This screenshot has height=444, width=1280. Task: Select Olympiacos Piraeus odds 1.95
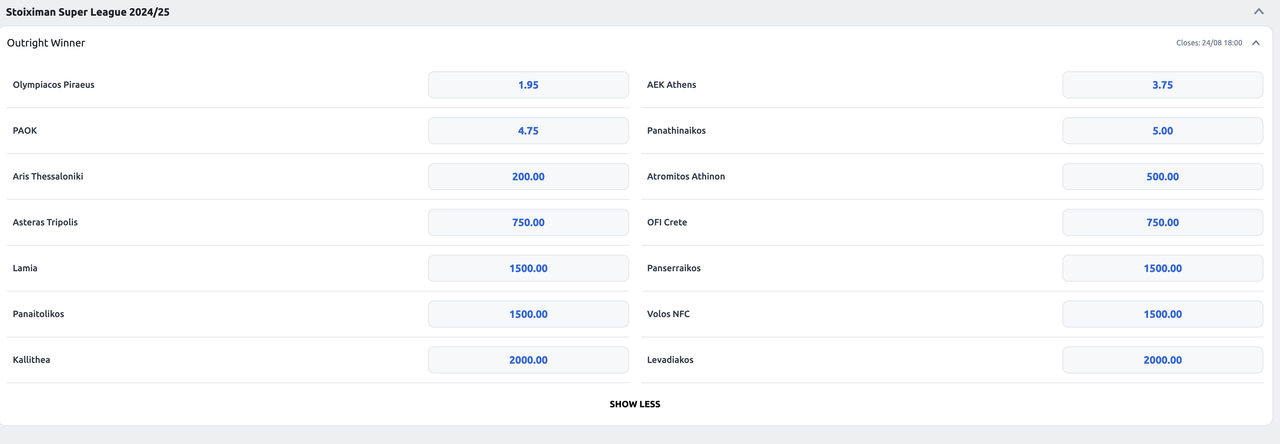tap(528, 85)
